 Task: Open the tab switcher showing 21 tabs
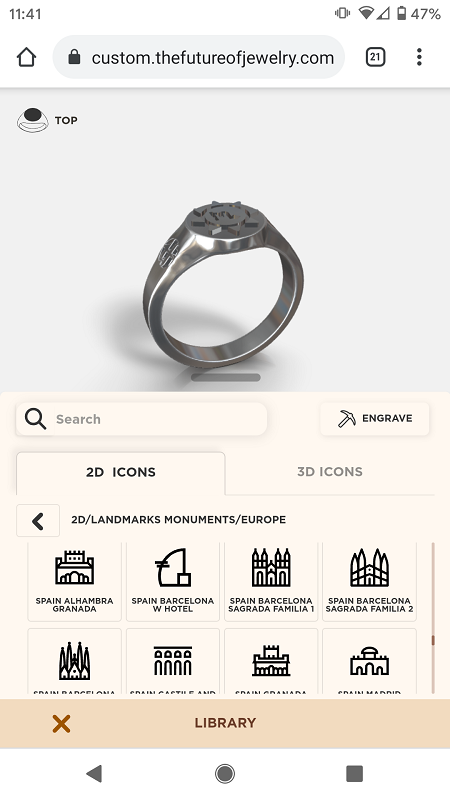pos(375,57)
